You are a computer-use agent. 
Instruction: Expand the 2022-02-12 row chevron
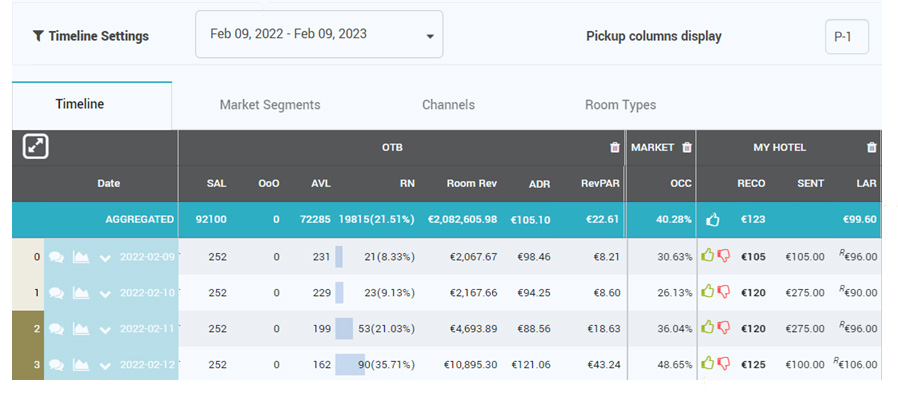105,366
